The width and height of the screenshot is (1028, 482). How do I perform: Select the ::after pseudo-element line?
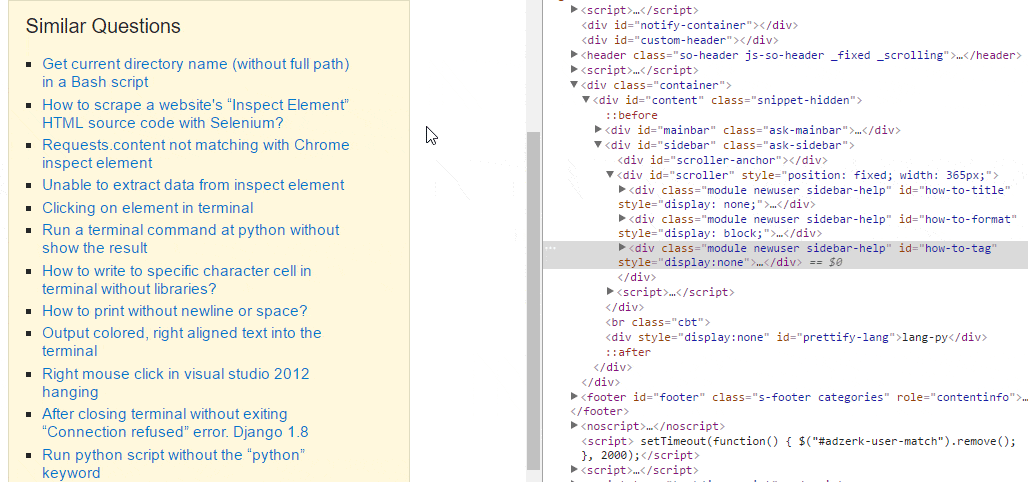(628, 352)
